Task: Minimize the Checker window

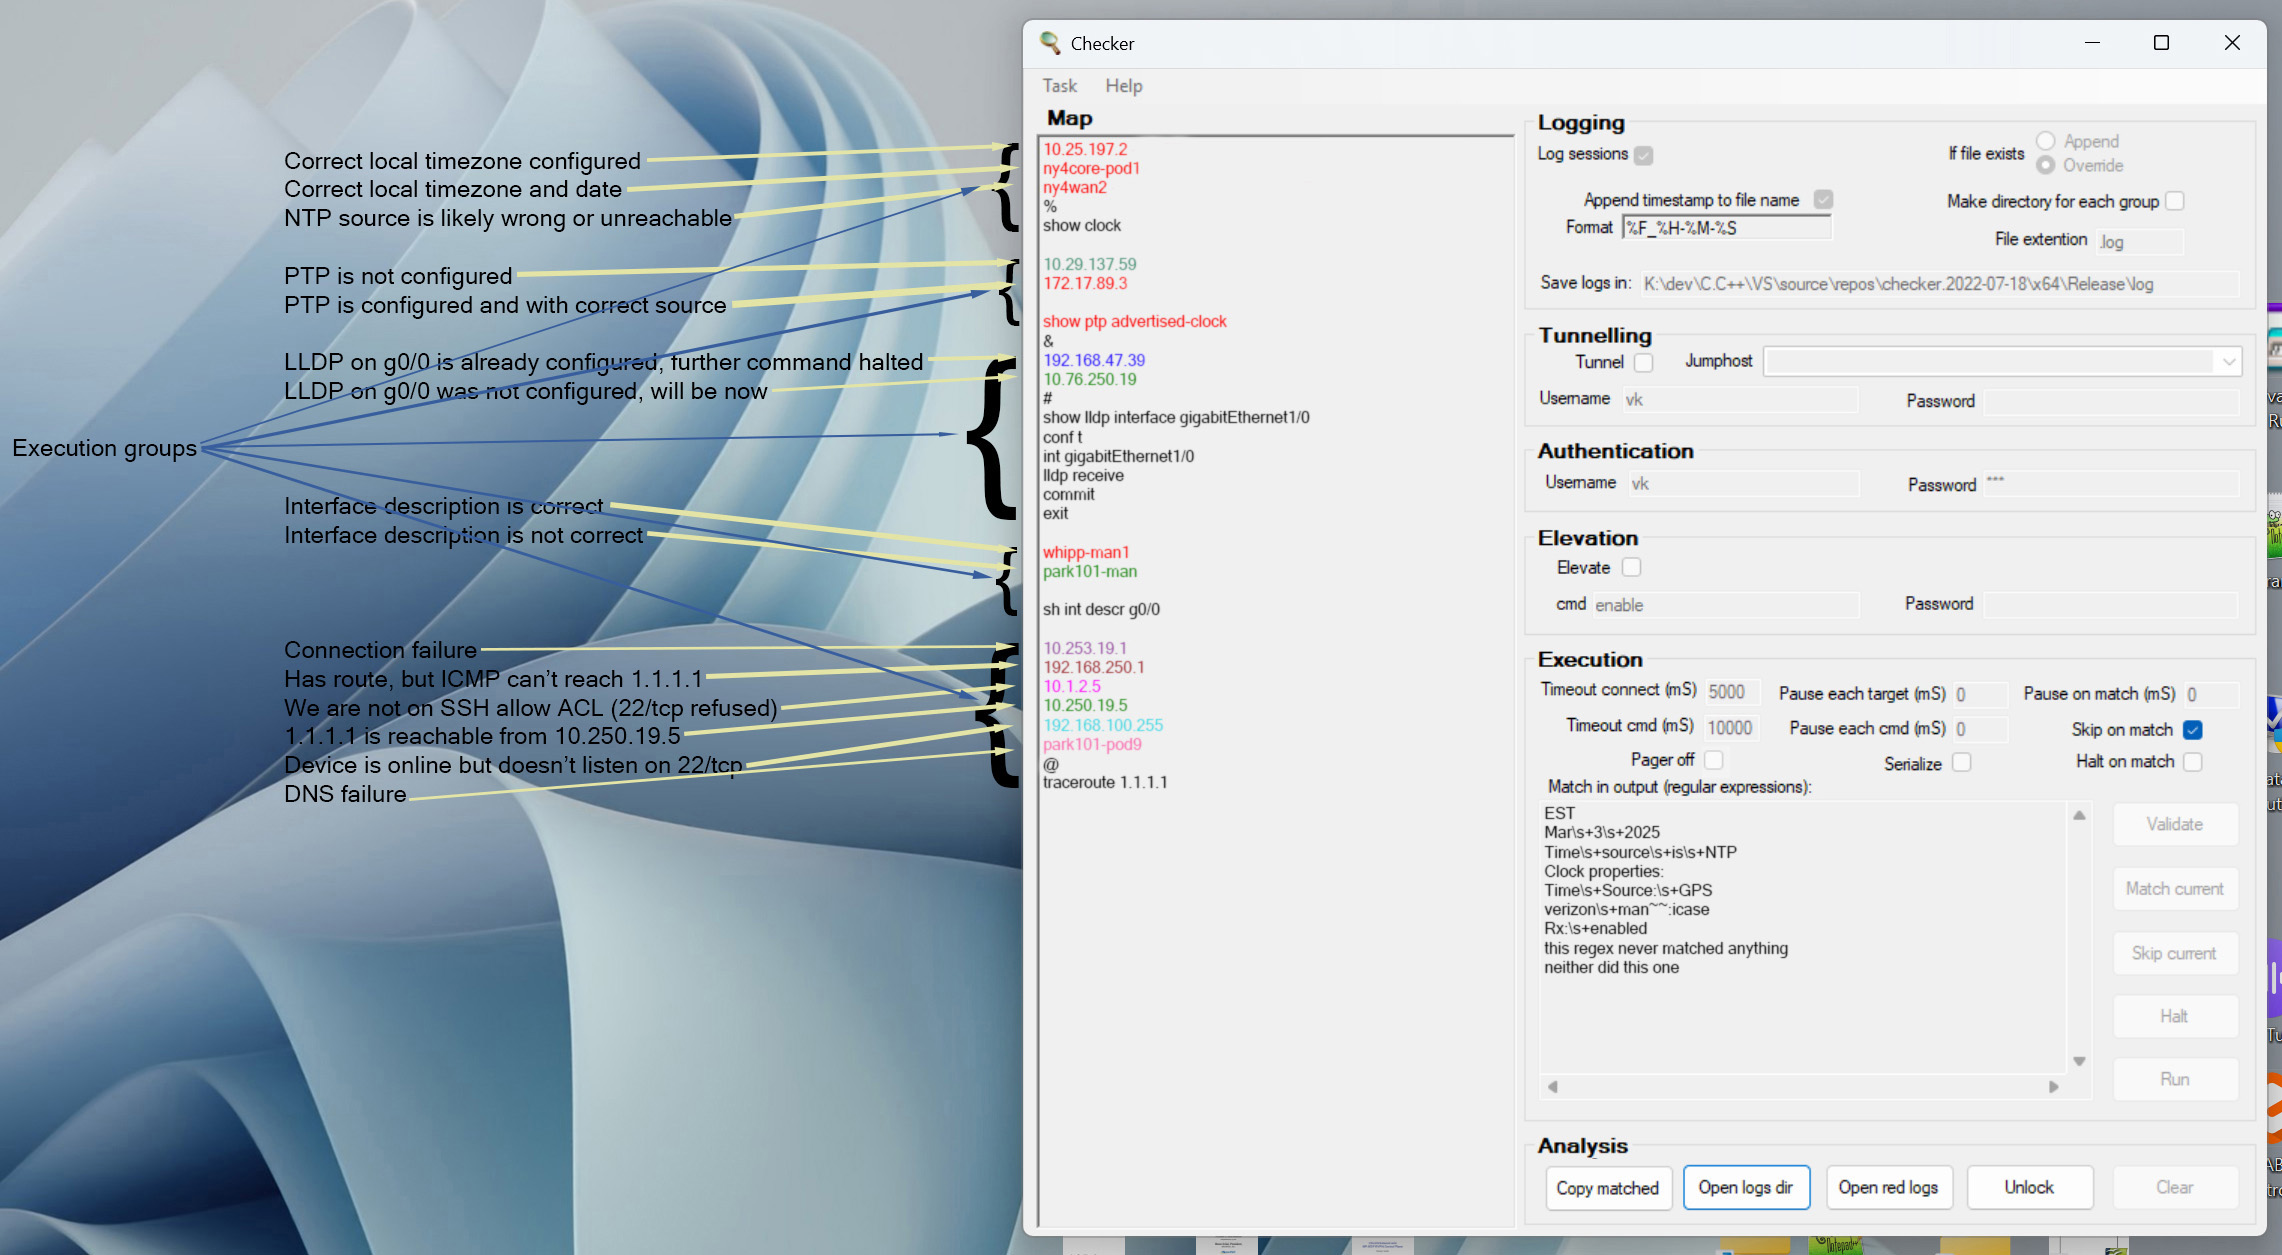Action: point(2092,43)
